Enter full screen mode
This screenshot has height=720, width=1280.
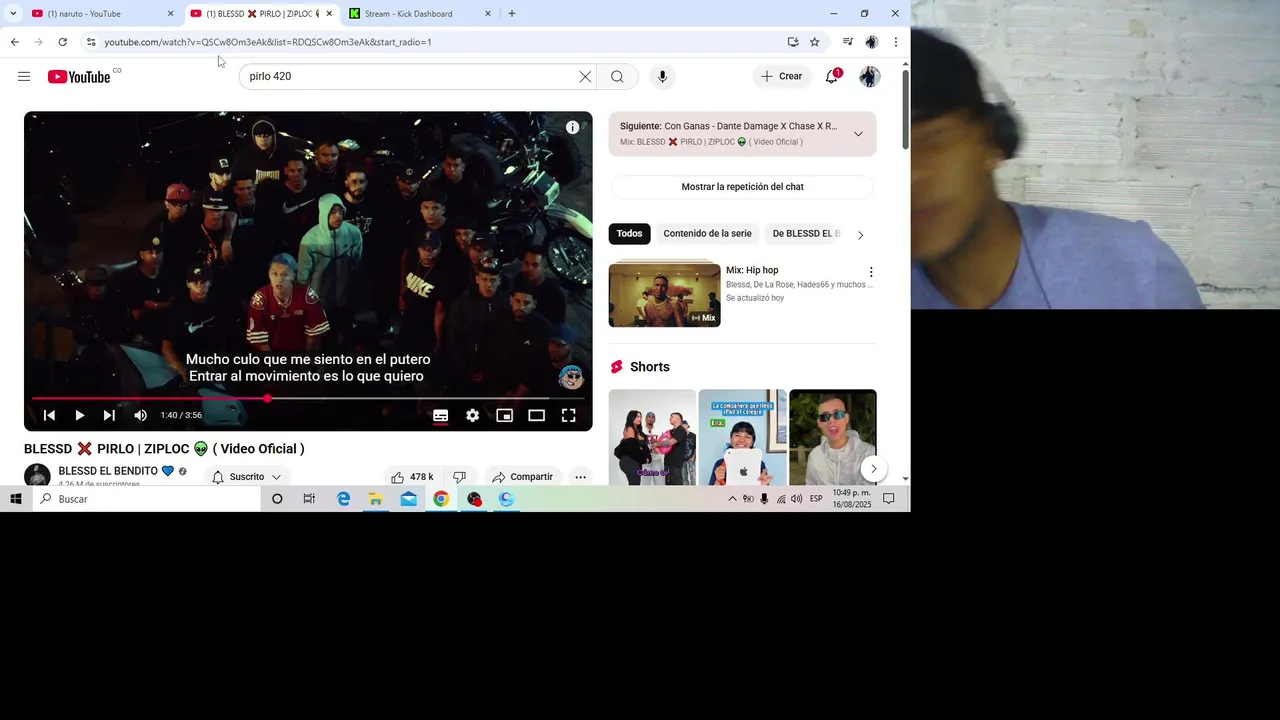(x=568, y=415)
